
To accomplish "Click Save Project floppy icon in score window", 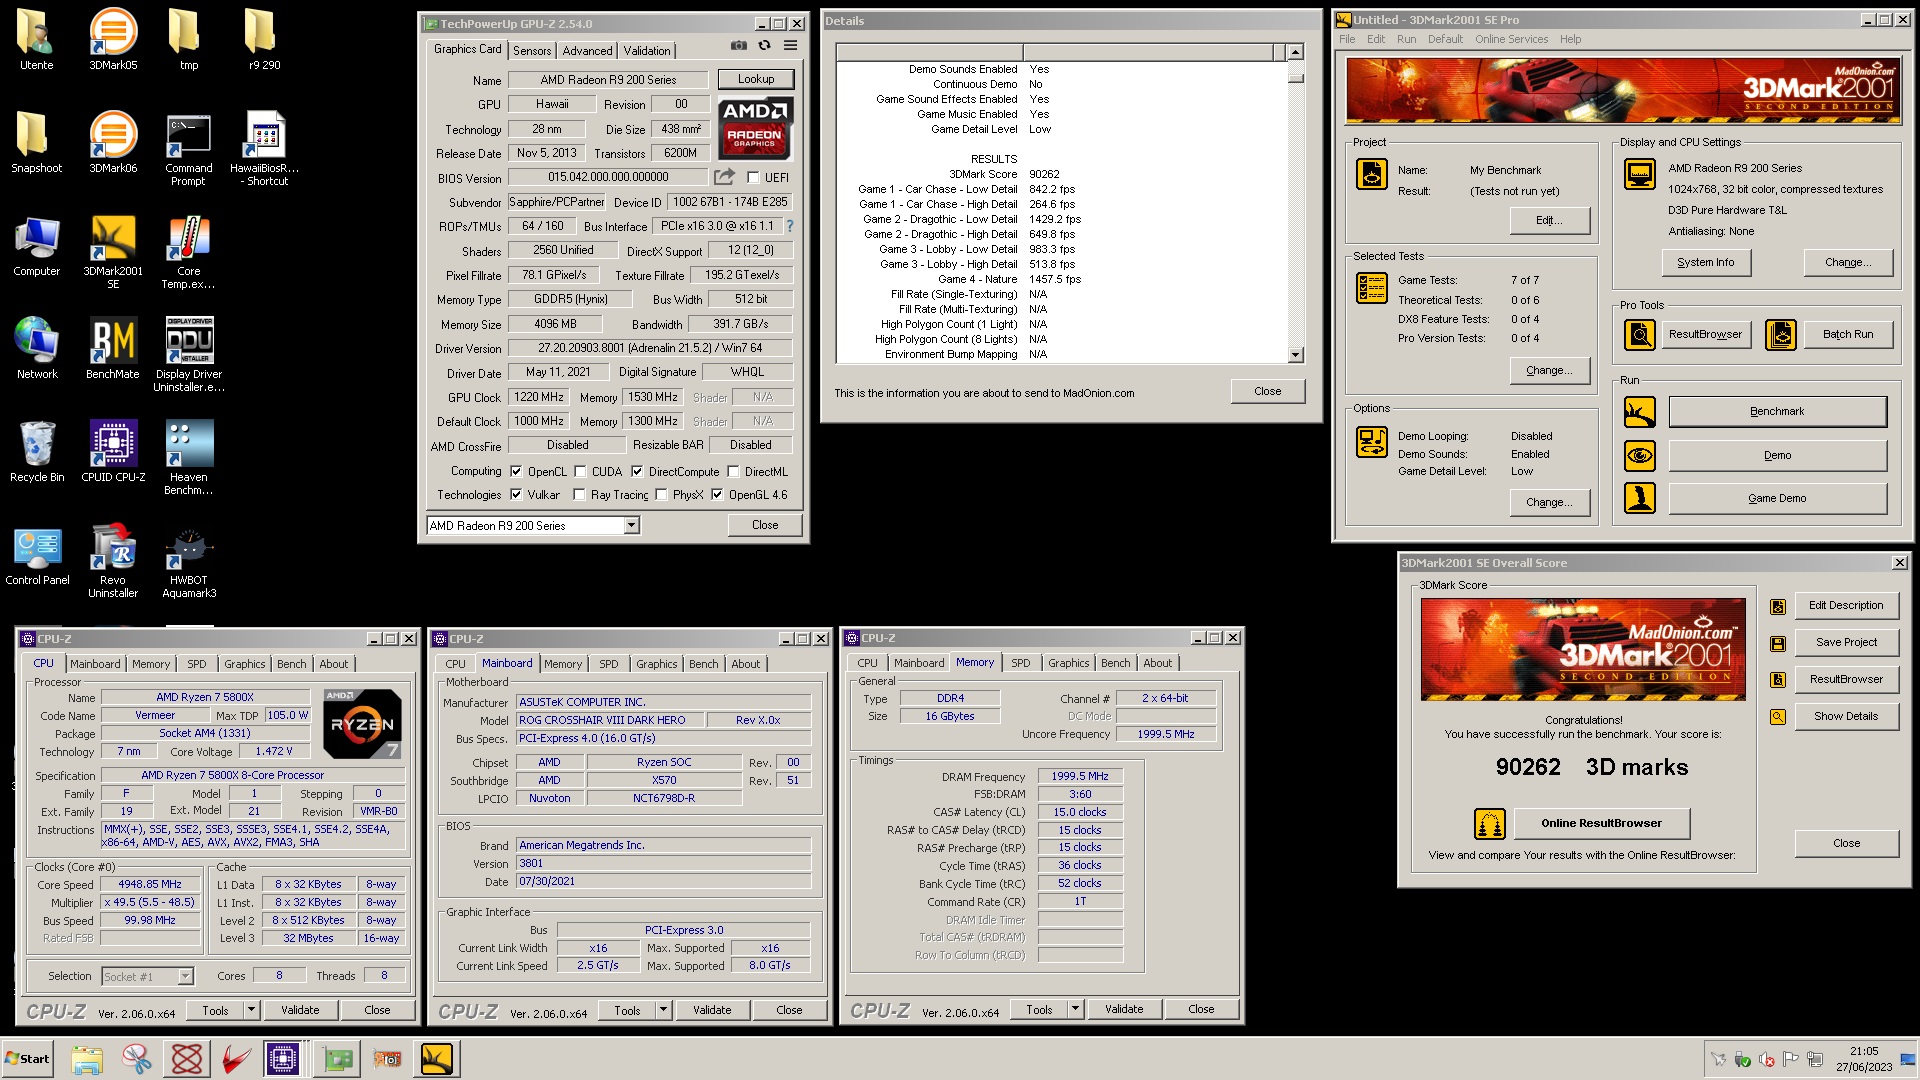I will click(1778, 643).
